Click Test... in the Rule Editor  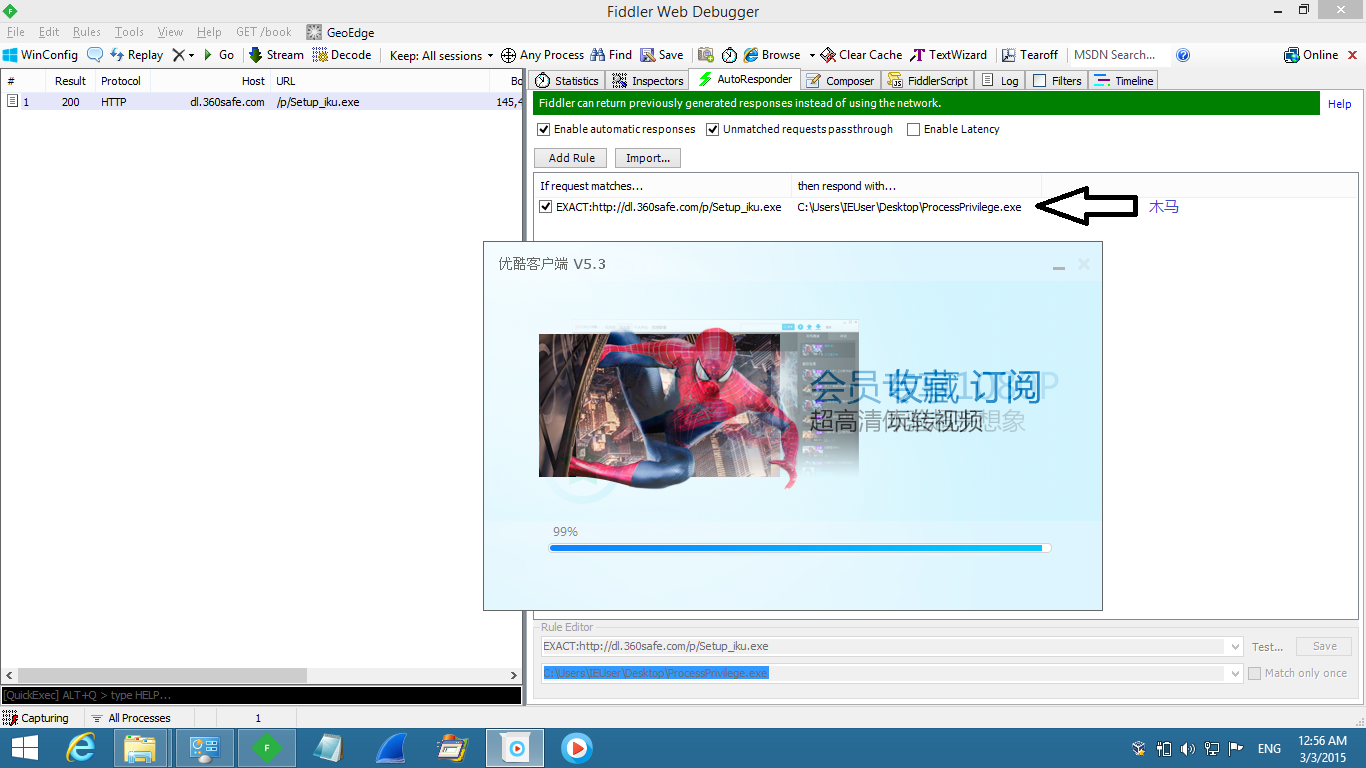coord(1267,647)
